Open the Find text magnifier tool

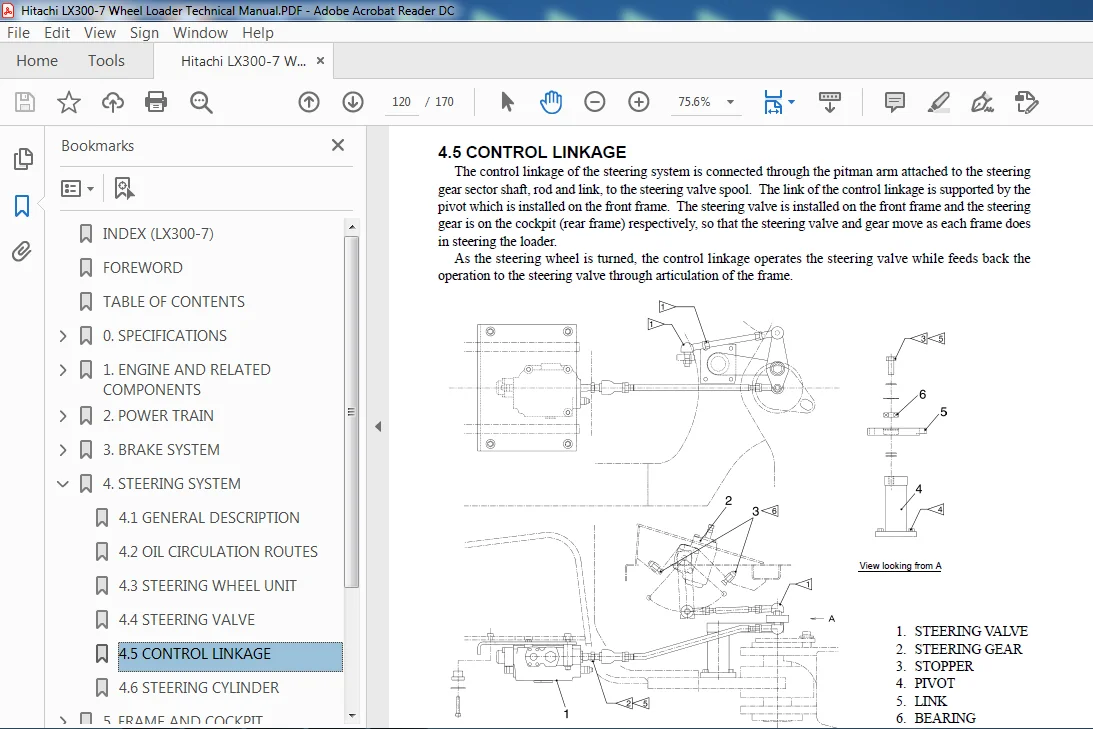click(x=201, y=102)
